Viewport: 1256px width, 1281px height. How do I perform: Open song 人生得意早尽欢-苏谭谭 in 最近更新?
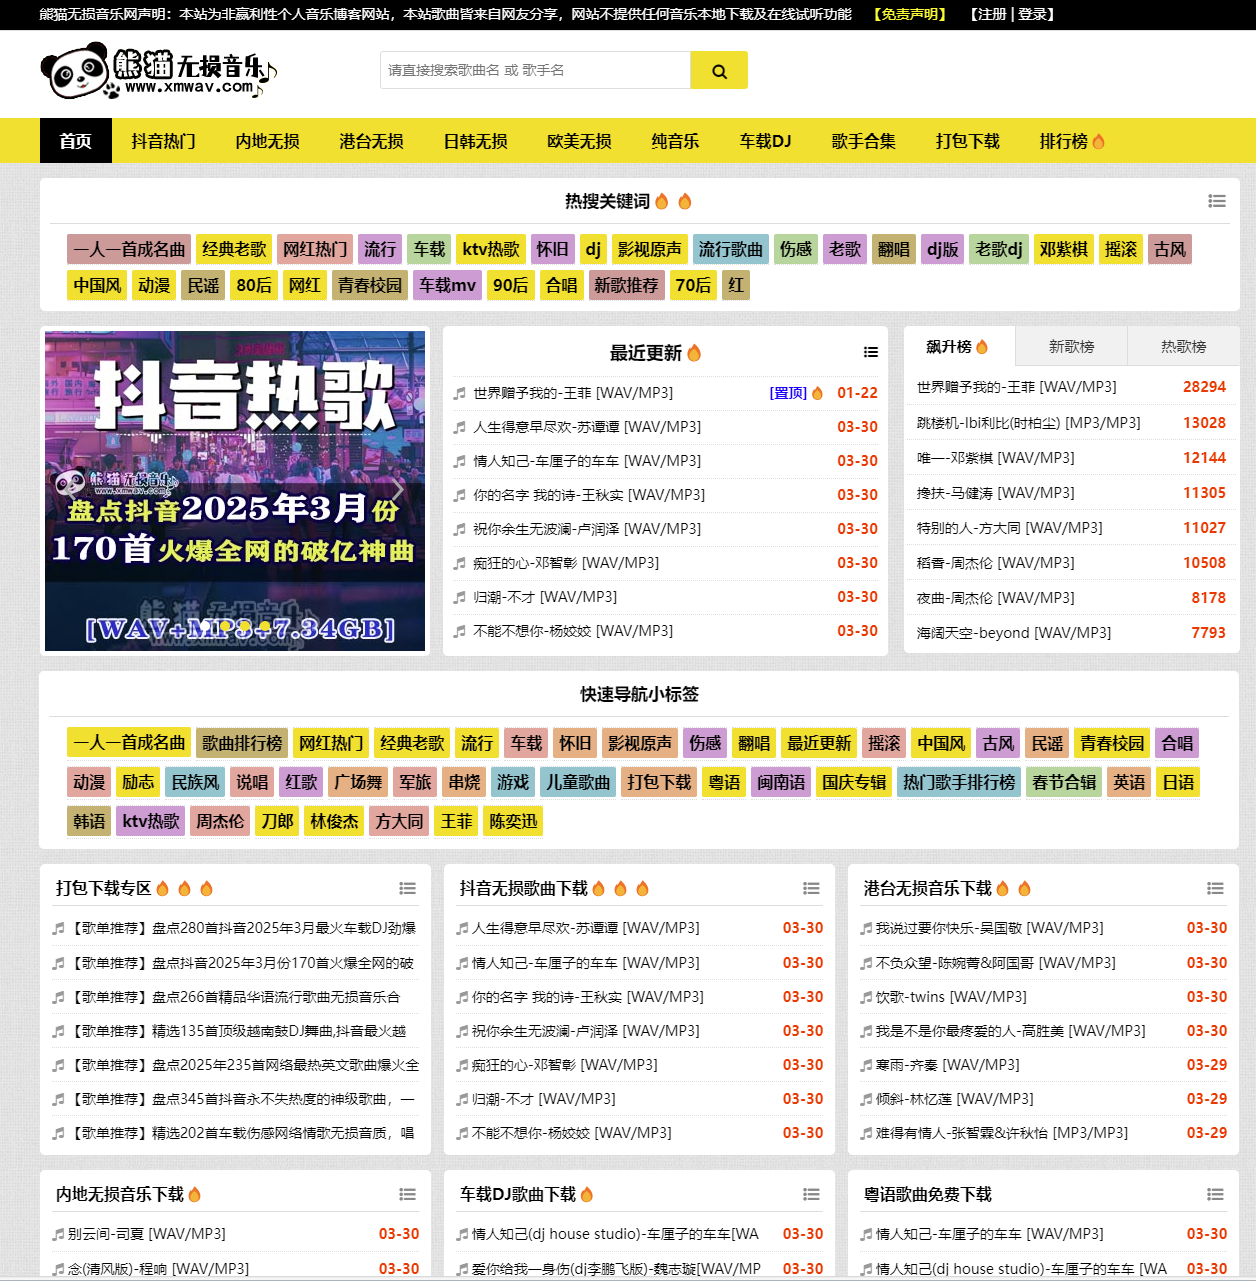(x=587, y=427)
